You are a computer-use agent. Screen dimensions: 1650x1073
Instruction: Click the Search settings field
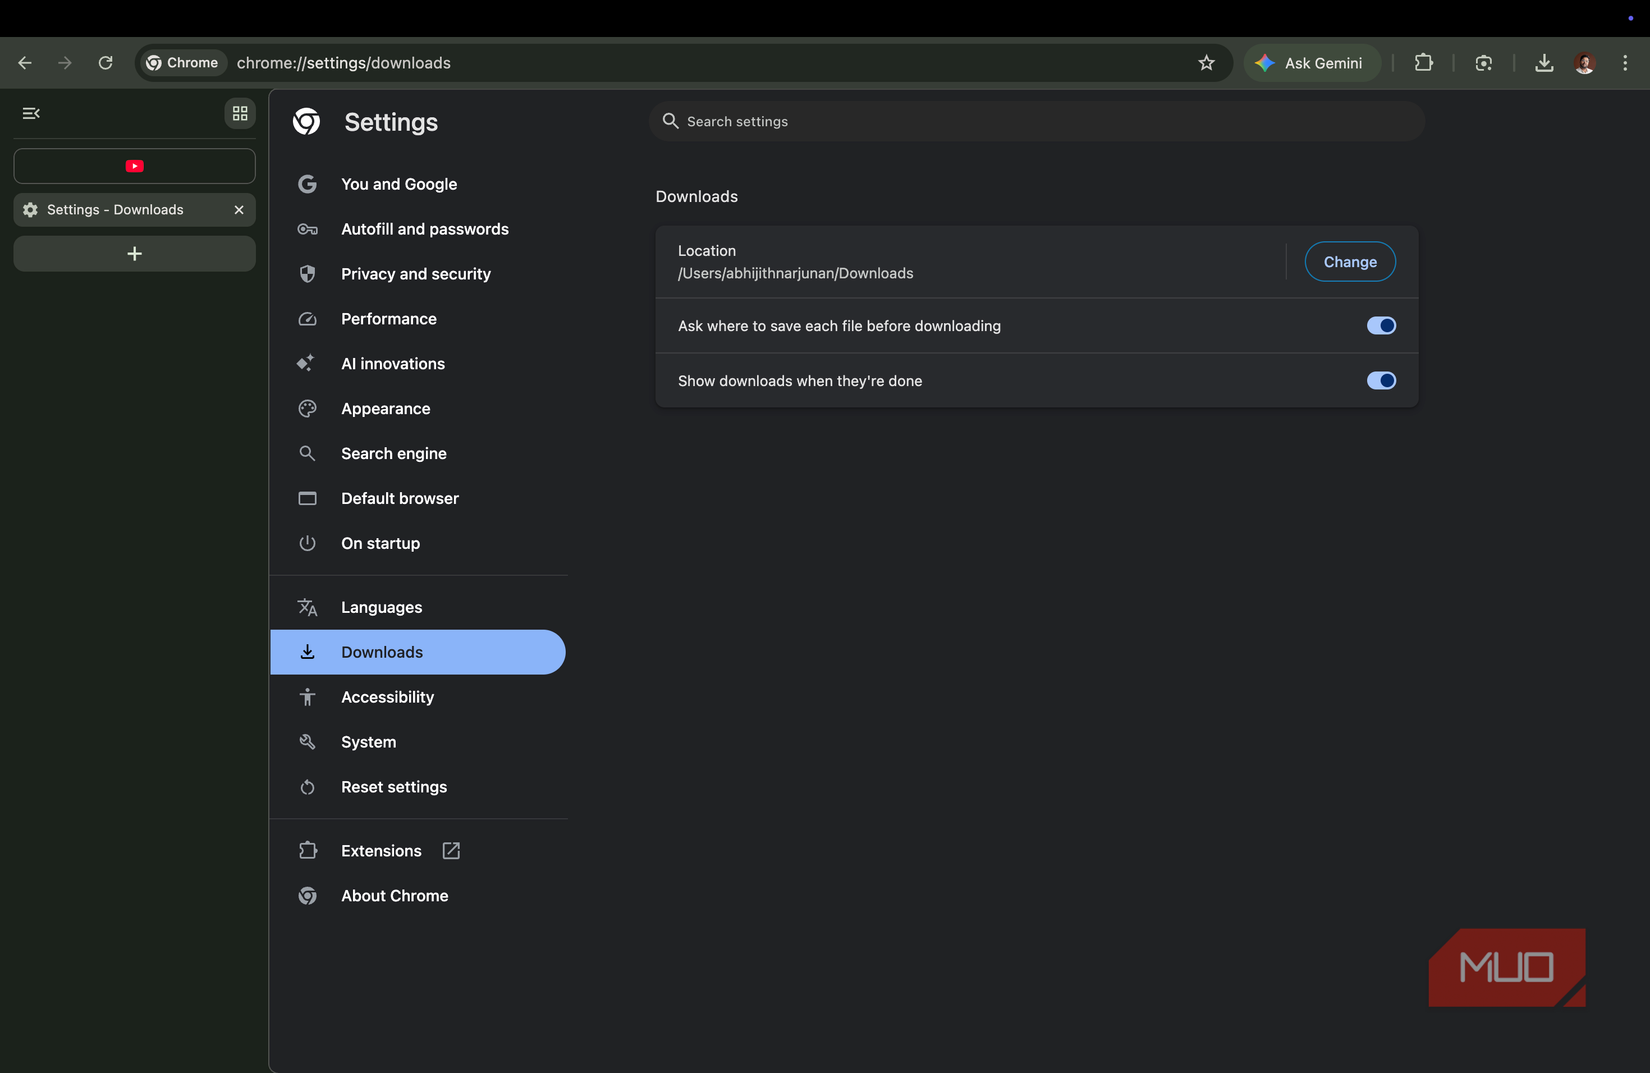click(1035, 120)
